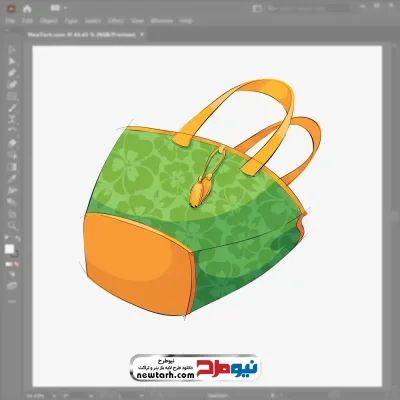Viewport: 400px width, 400px height.
Task: Select the Selection tool arrow
Action: tap(12, 50)
